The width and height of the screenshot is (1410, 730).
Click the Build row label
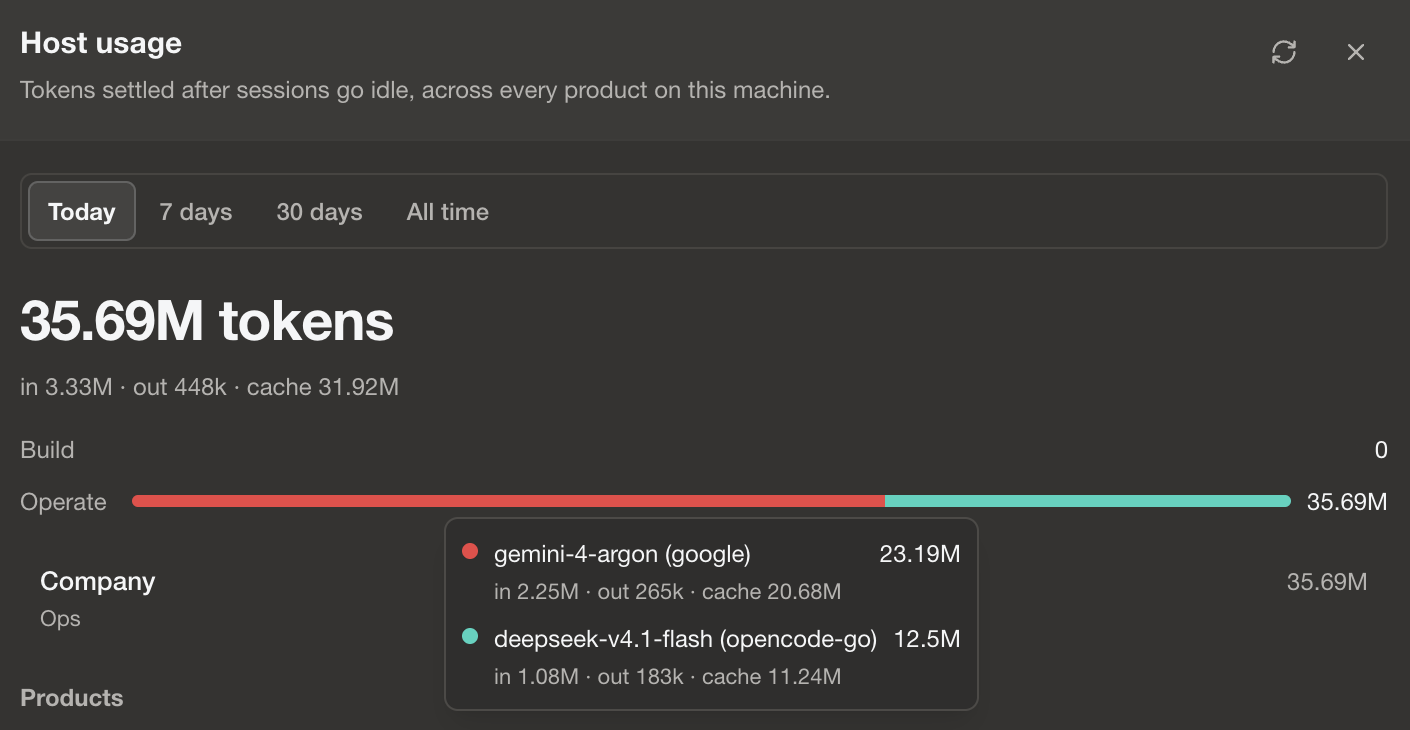pyautogui.click(x=47, y=450)
